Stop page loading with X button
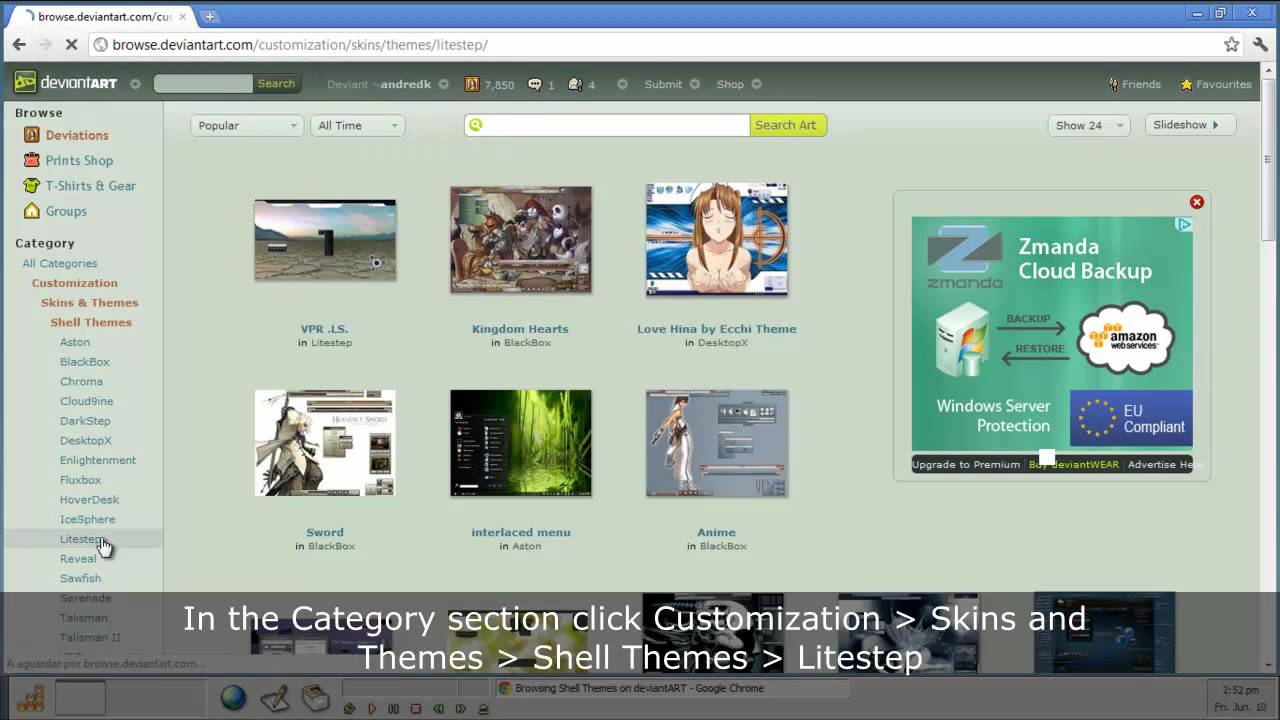This screenshot has width=1280, height=720. point(71,44)
